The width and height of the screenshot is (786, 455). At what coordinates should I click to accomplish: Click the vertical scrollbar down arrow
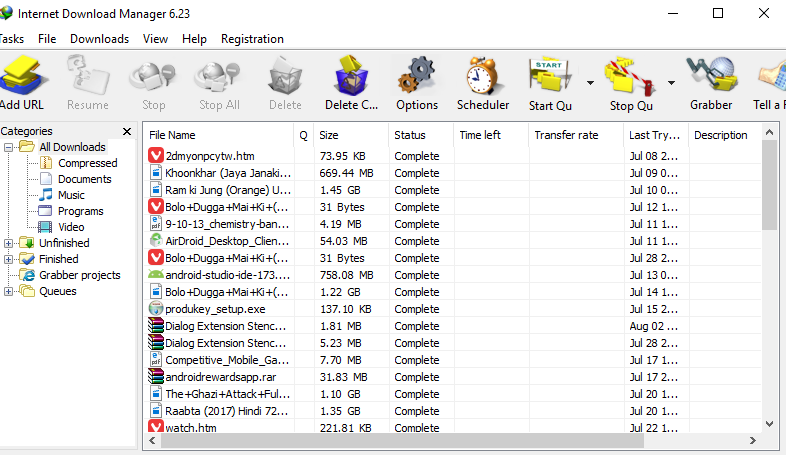pyautogui.click(x=769, y=424)
